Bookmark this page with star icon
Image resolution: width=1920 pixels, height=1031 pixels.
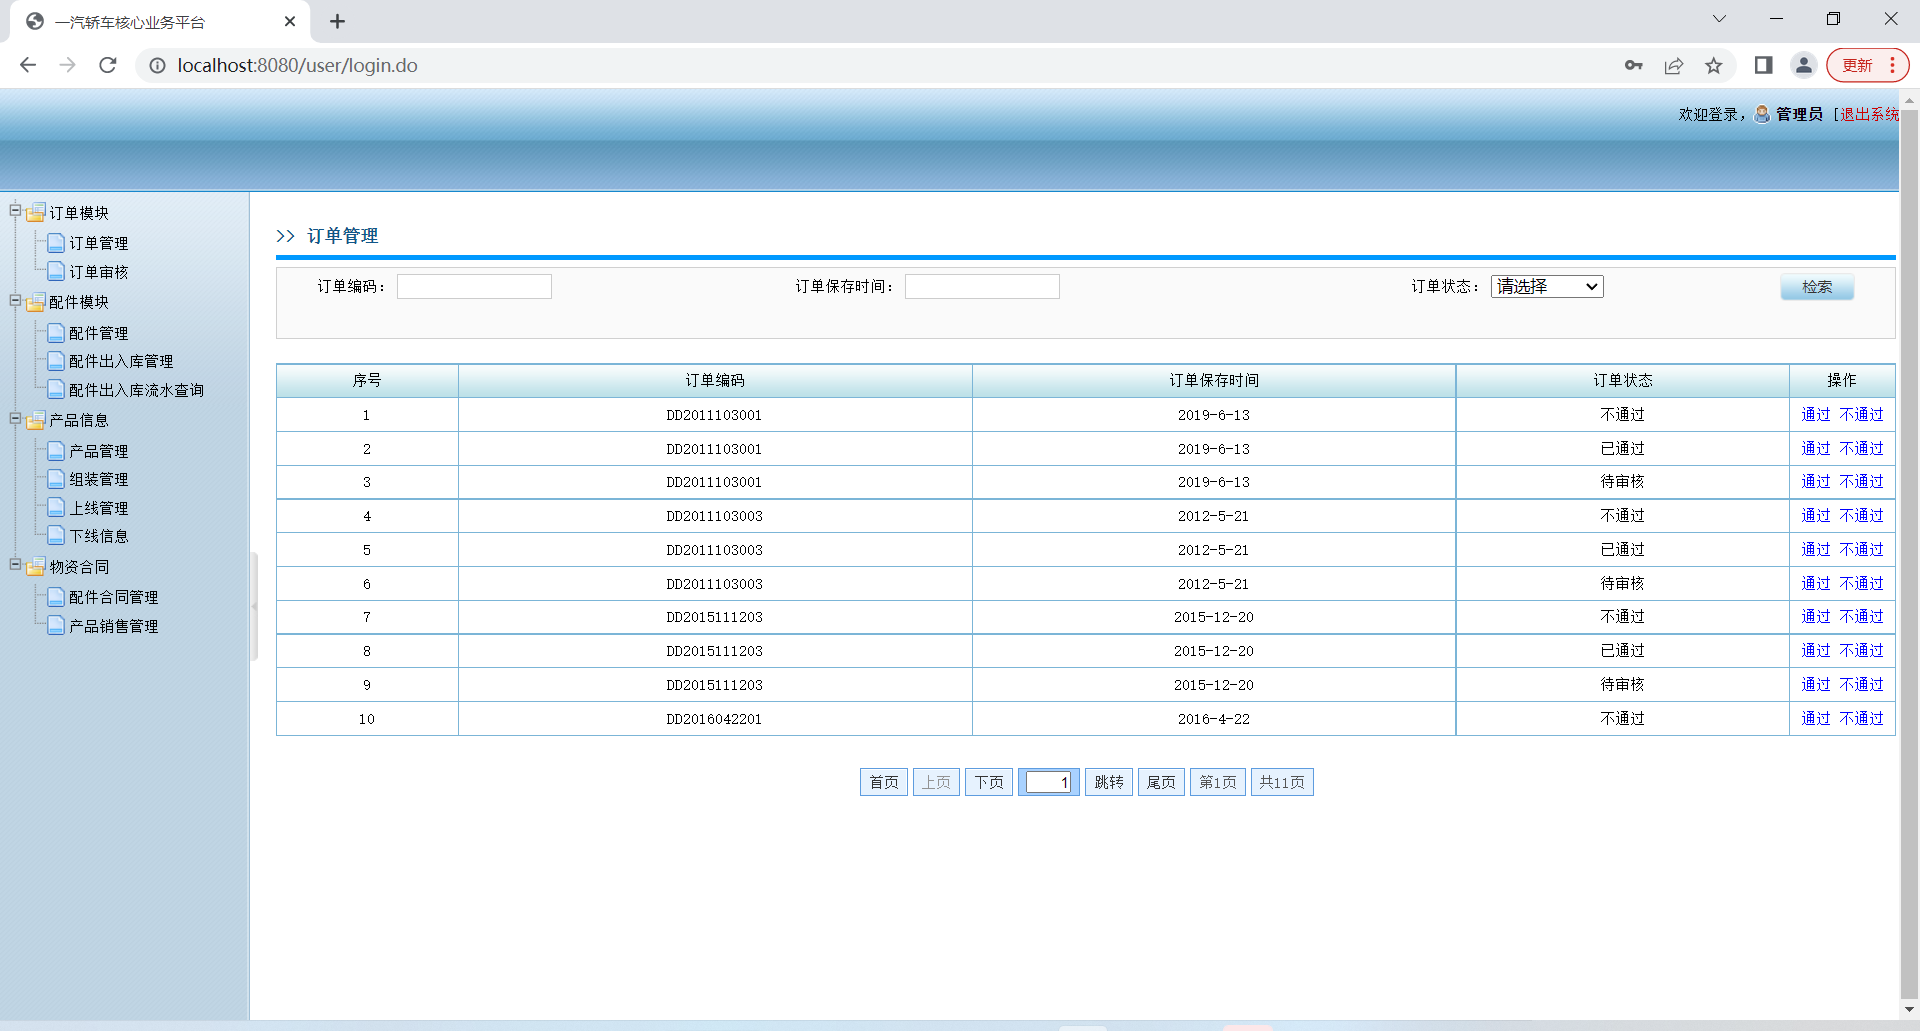1714,65
